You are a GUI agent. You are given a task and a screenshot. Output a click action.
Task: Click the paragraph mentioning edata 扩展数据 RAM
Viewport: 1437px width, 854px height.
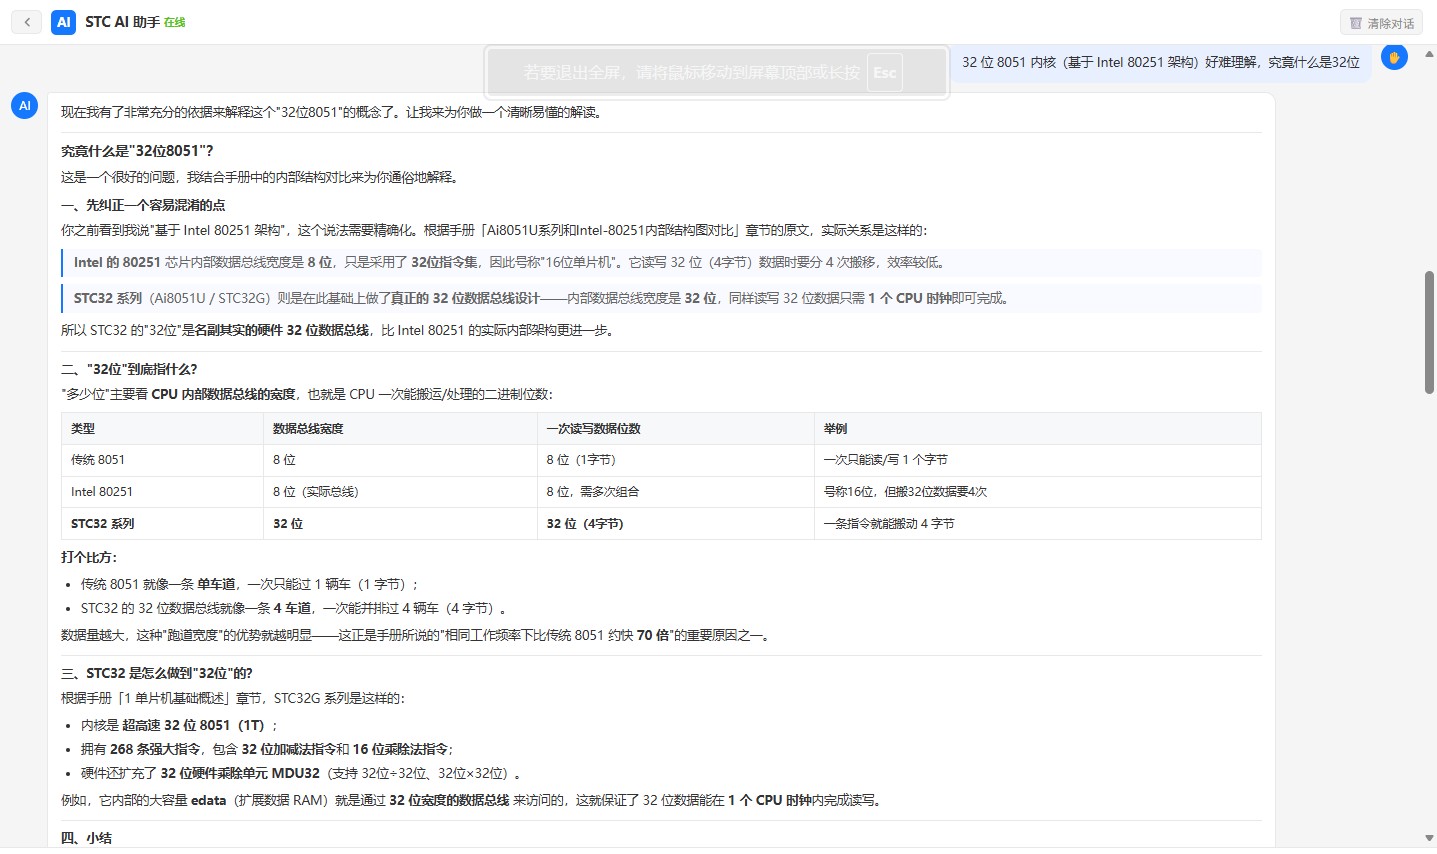(x=472, y=800)
